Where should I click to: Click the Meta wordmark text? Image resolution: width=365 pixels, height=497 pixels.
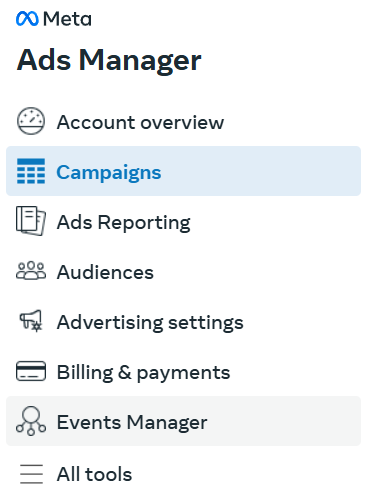(67, 19)
